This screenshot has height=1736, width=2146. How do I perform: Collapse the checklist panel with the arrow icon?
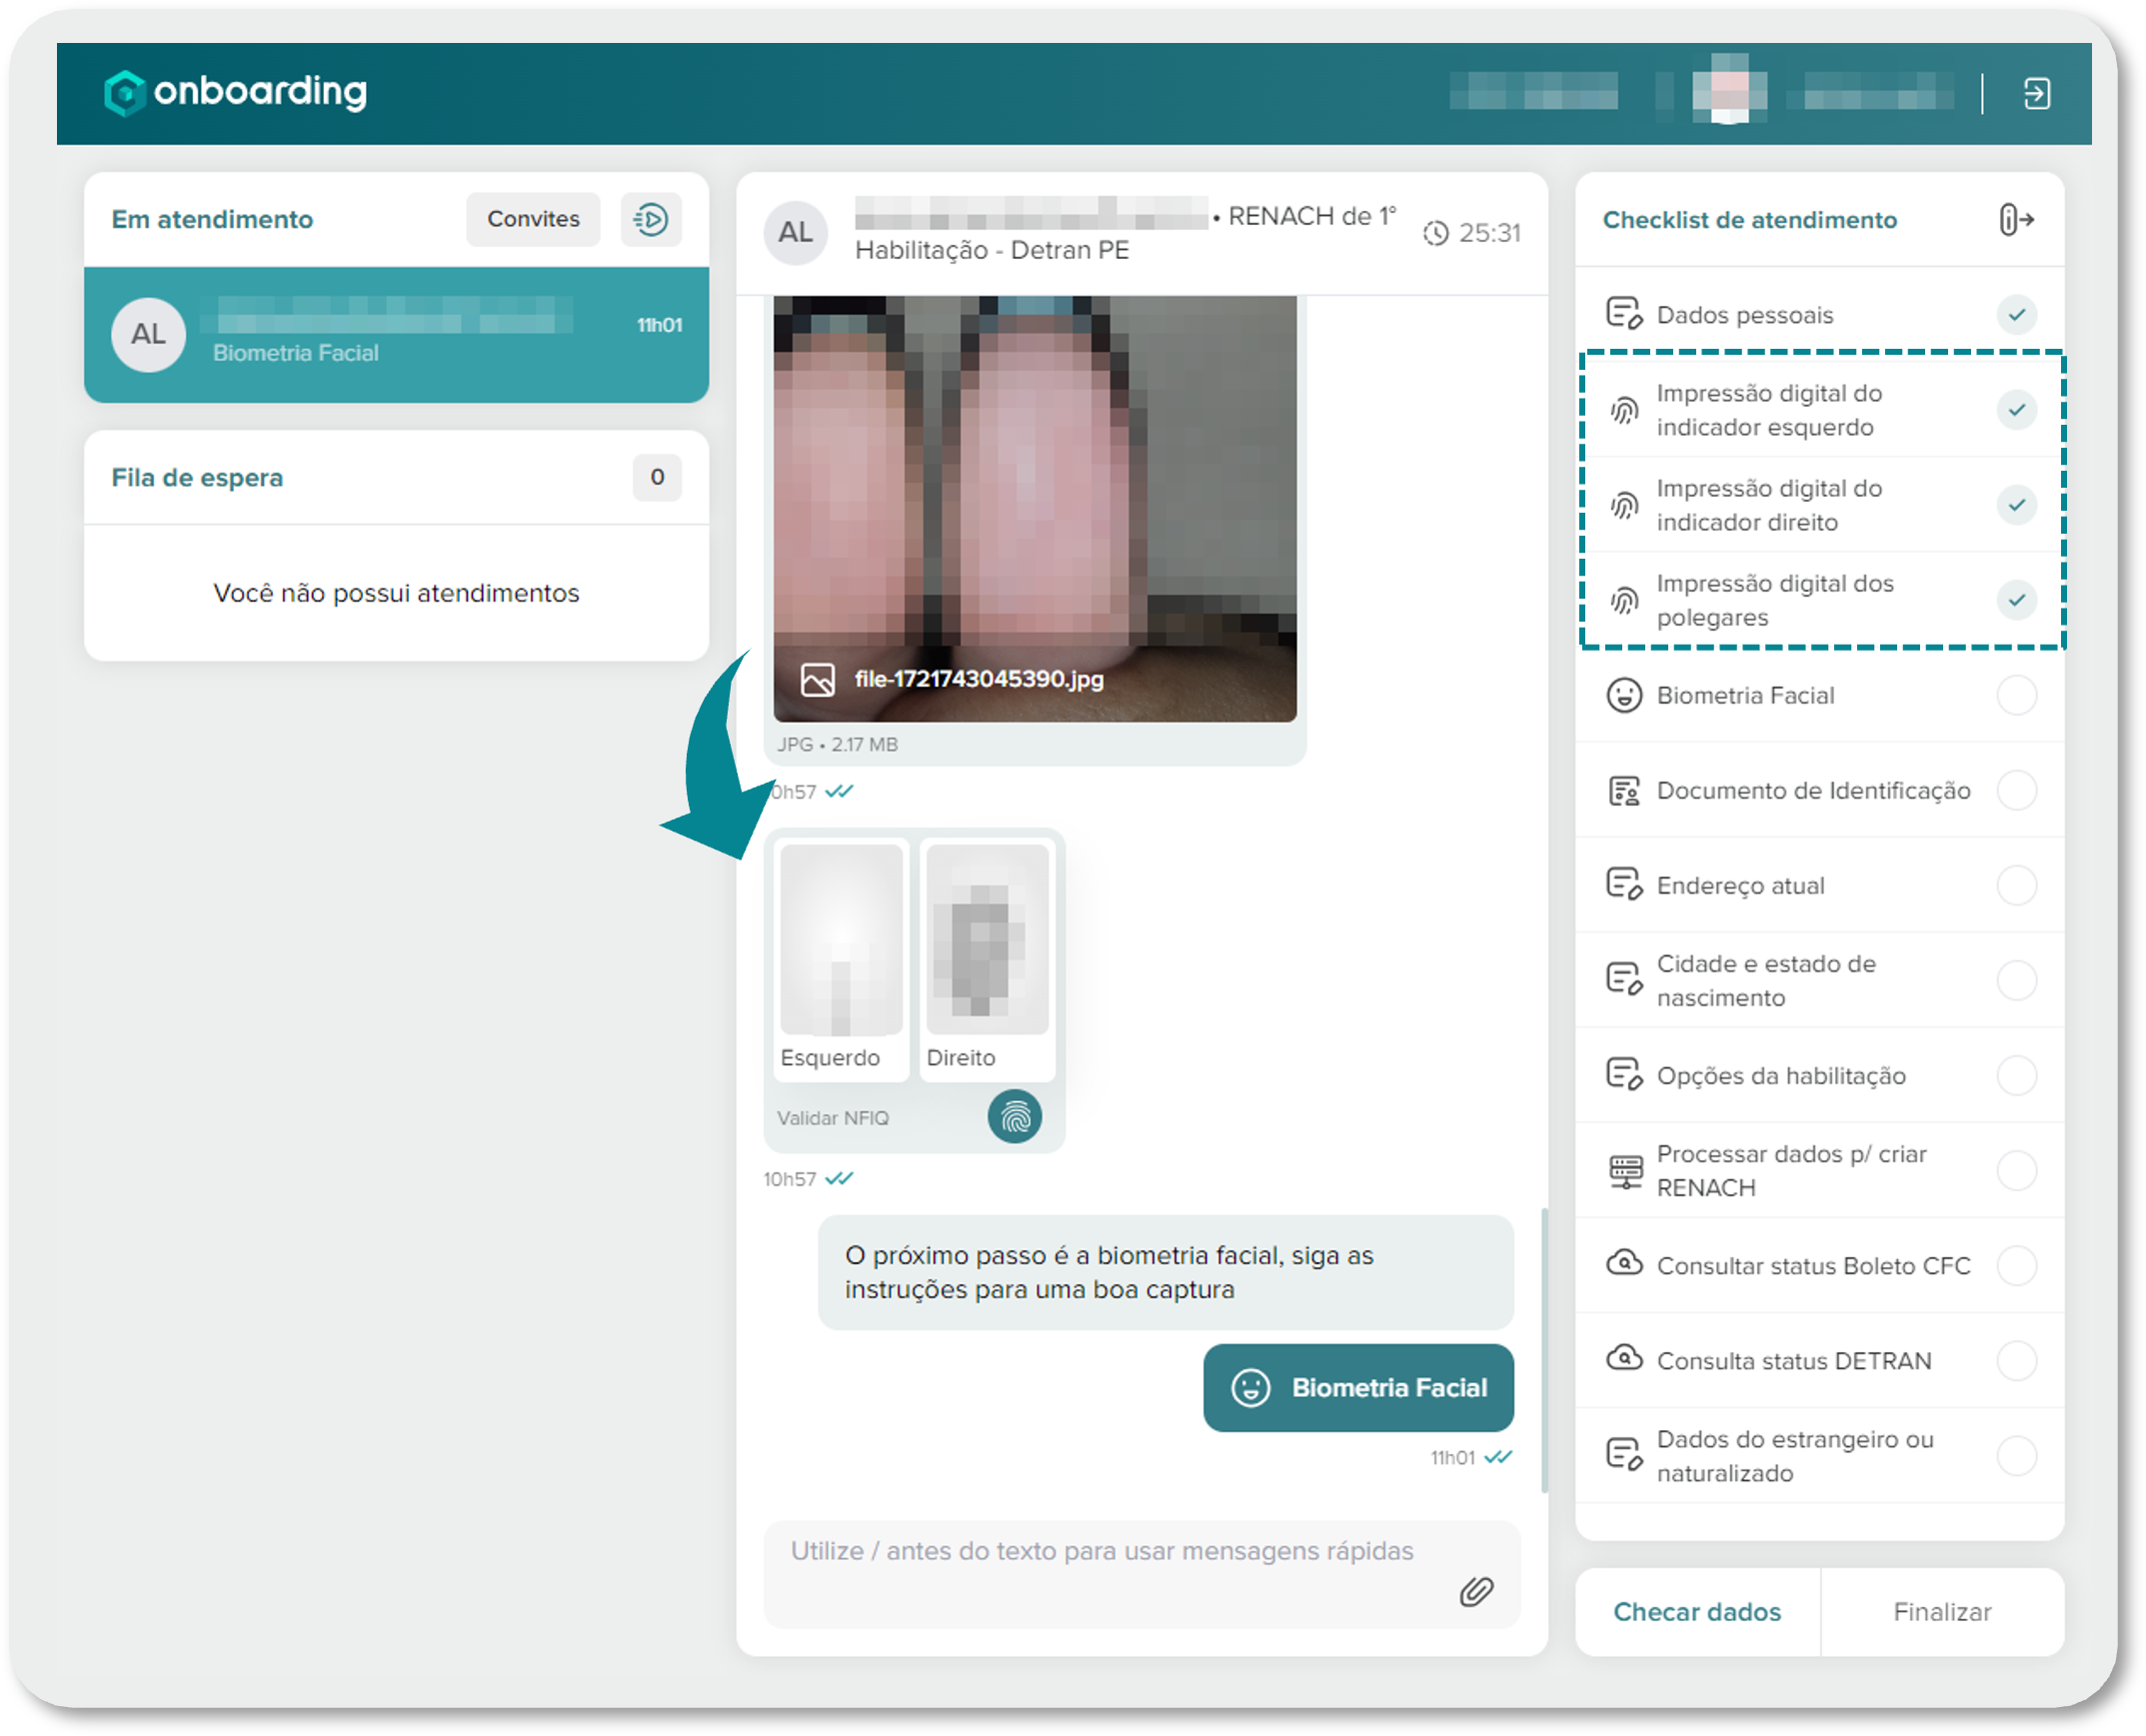(2016, 219)
